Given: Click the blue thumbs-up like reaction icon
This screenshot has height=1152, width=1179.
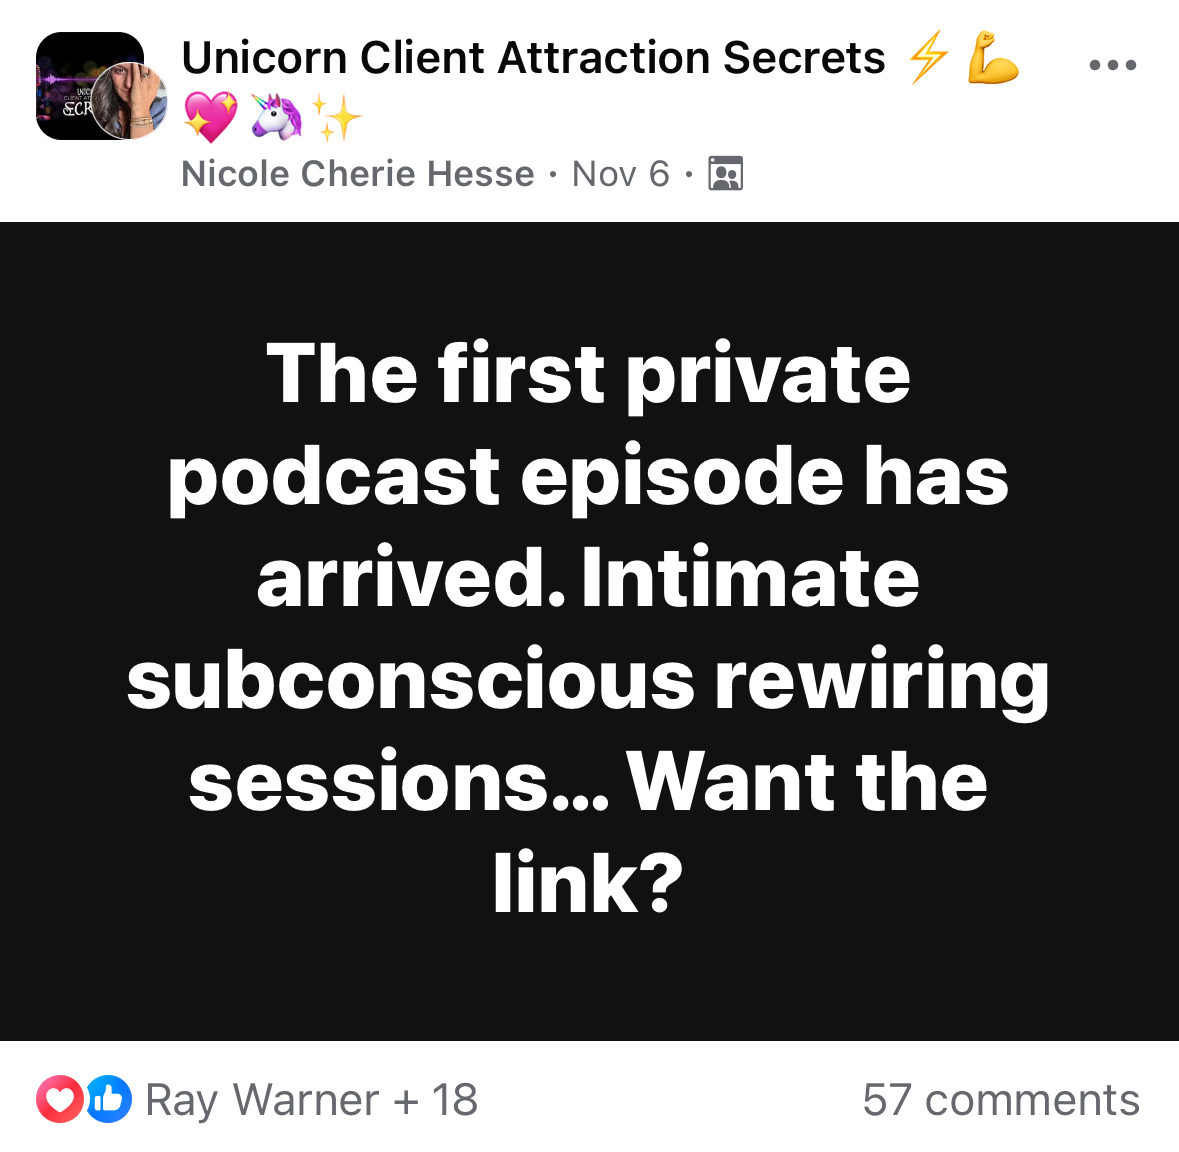Looking at the screenshot, I should [109, 1099].
